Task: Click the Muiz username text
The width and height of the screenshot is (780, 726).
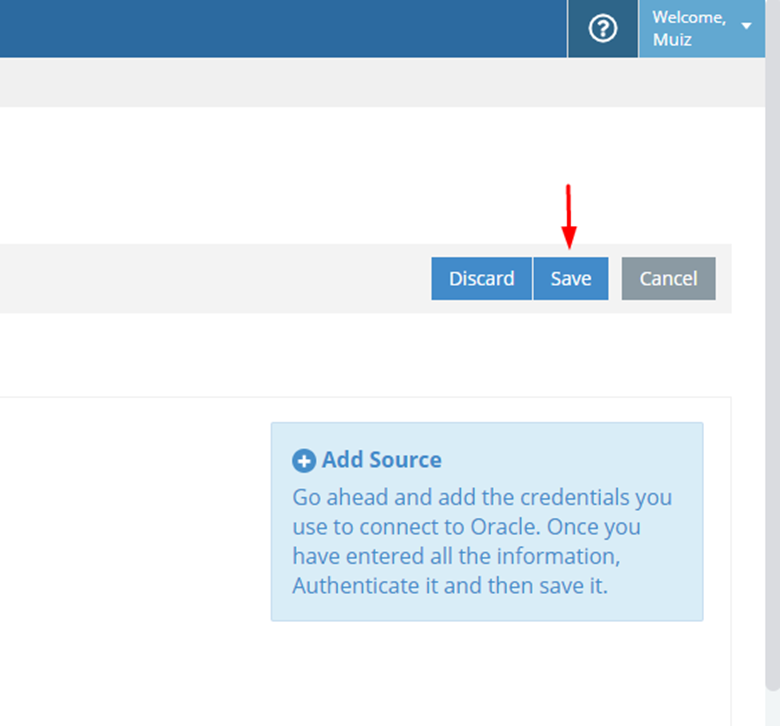Action: pos(672,39)
